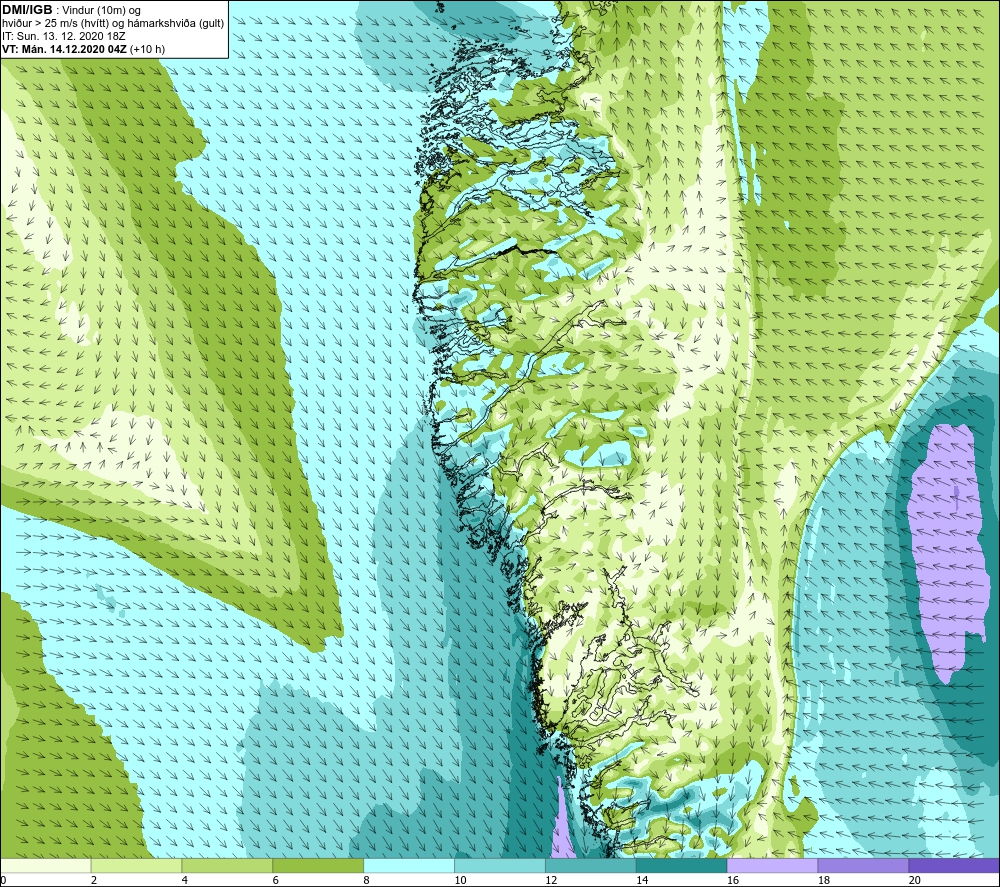Click the legend label '6'
This screenshot has height=887, width=1000.
(276, 880)
